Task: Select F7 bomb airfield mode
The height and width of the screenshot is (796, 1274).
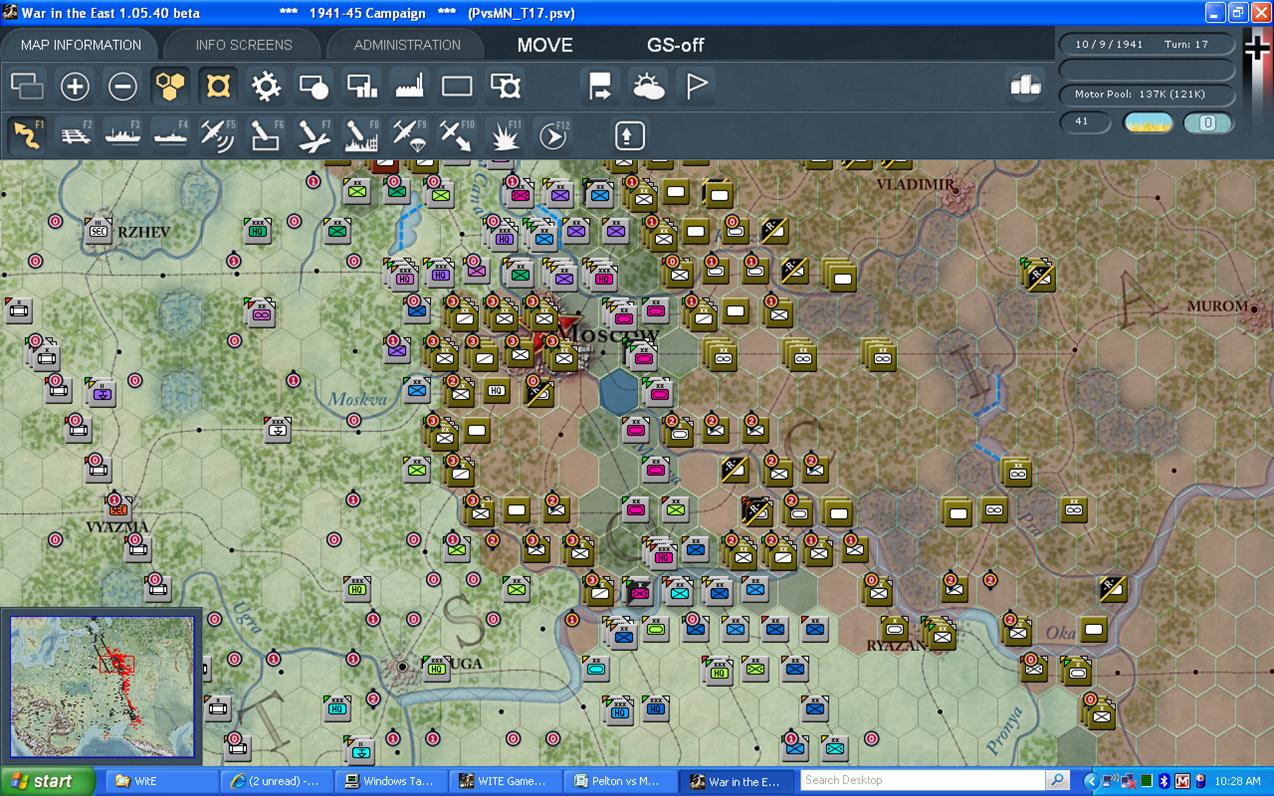Action: 314,135
